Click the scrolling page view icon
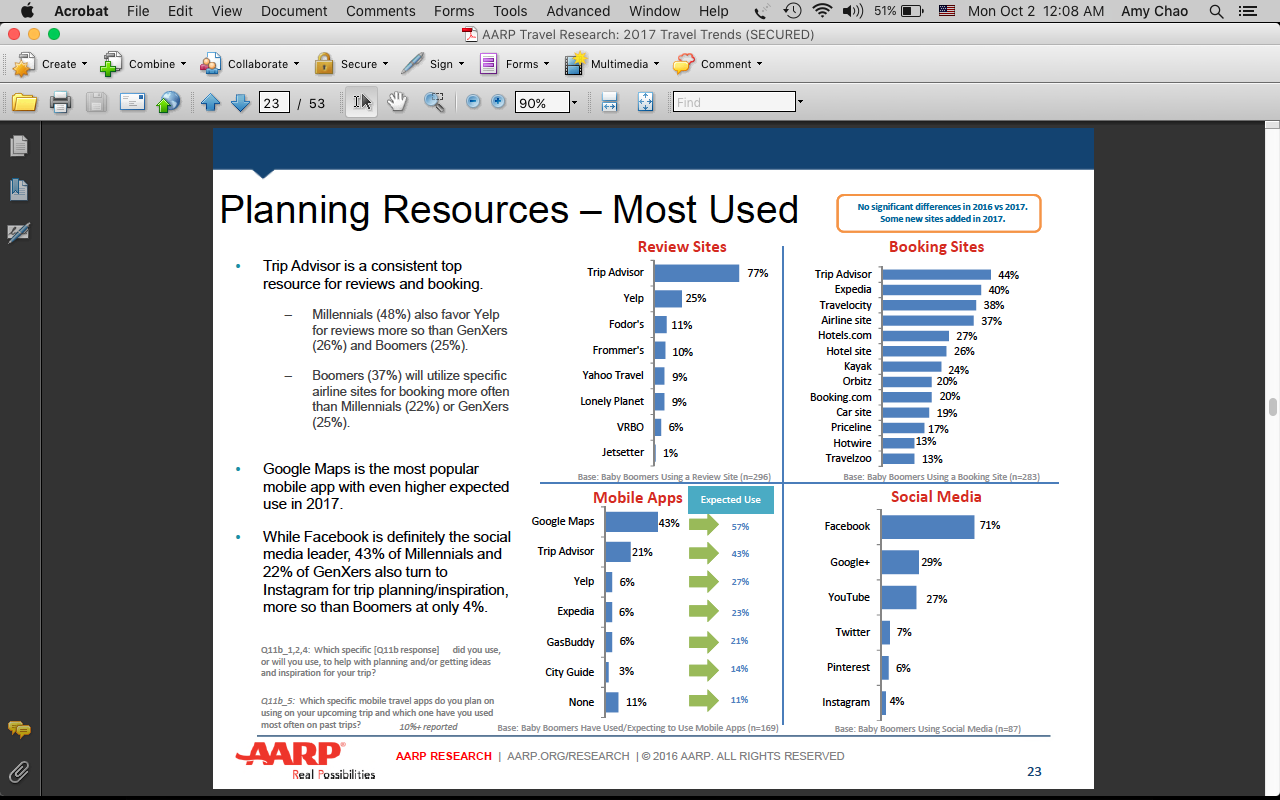 (609, 102)
